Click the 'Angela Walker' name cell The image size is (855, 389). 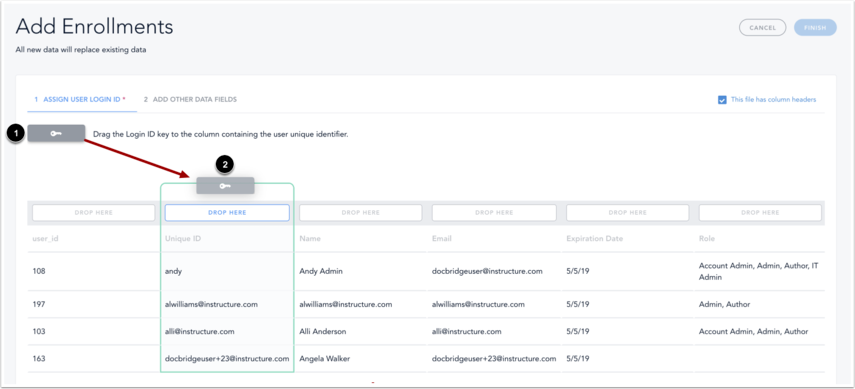point(324,358)
